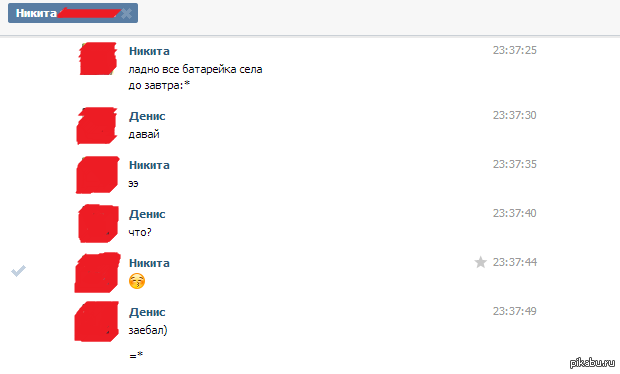Screen dimensions: 620x374
Task: Open Денис's avatar beside the last message
Action: pyautogui.click(x=96, y=321)
